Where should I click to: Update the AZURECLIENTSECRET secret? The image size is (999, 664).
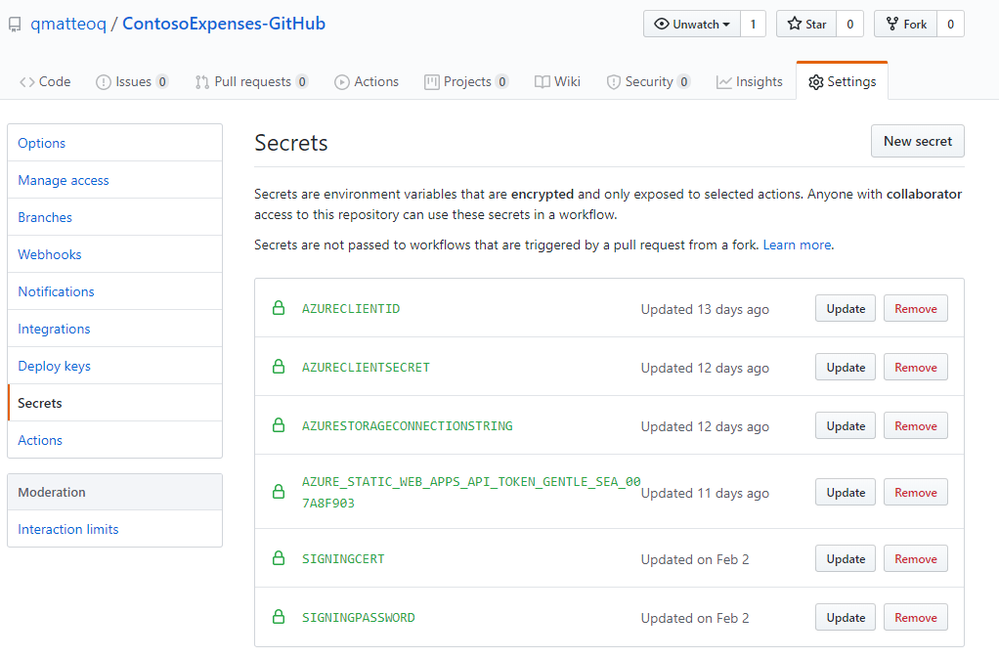[x=845, y=367]
